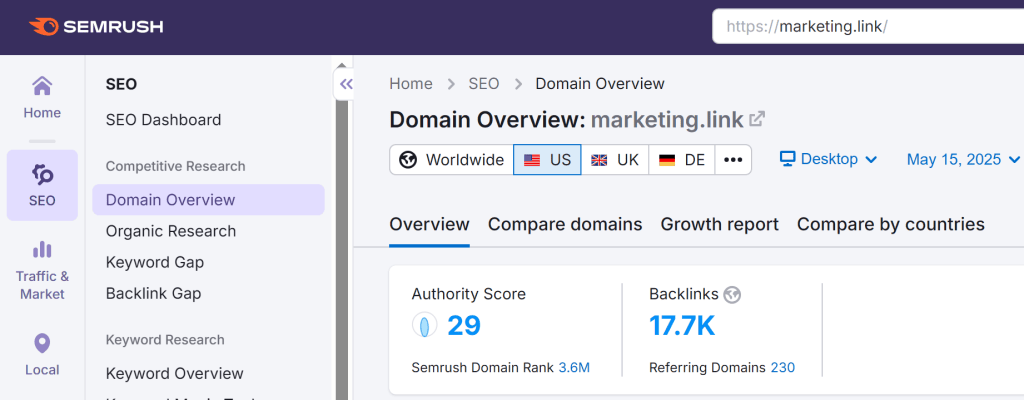Open the May 15, 2025 date dropdown

pos(963,159)
